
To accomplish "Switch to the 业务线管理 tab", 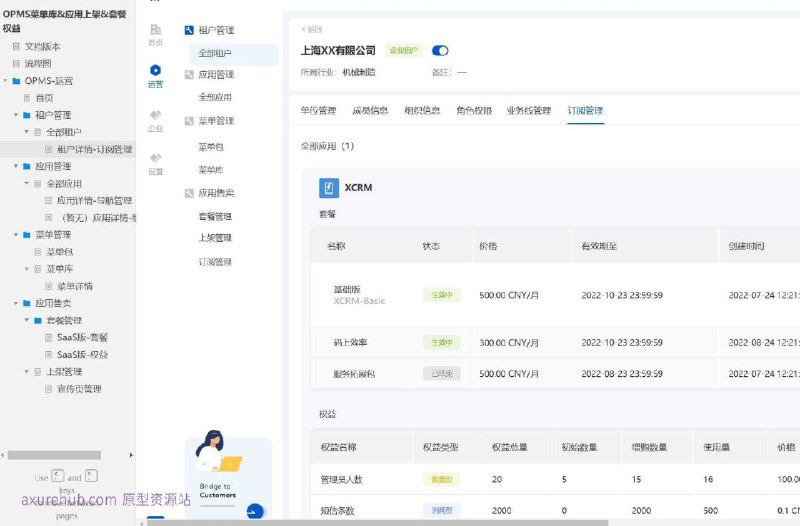I will coord(529,110).
